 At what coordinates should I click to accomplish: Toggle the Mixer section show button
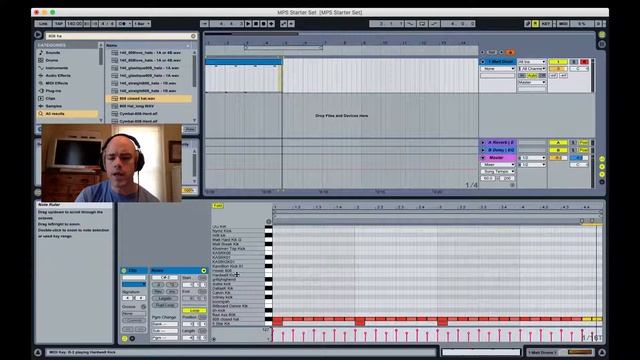tap(602, 174)
